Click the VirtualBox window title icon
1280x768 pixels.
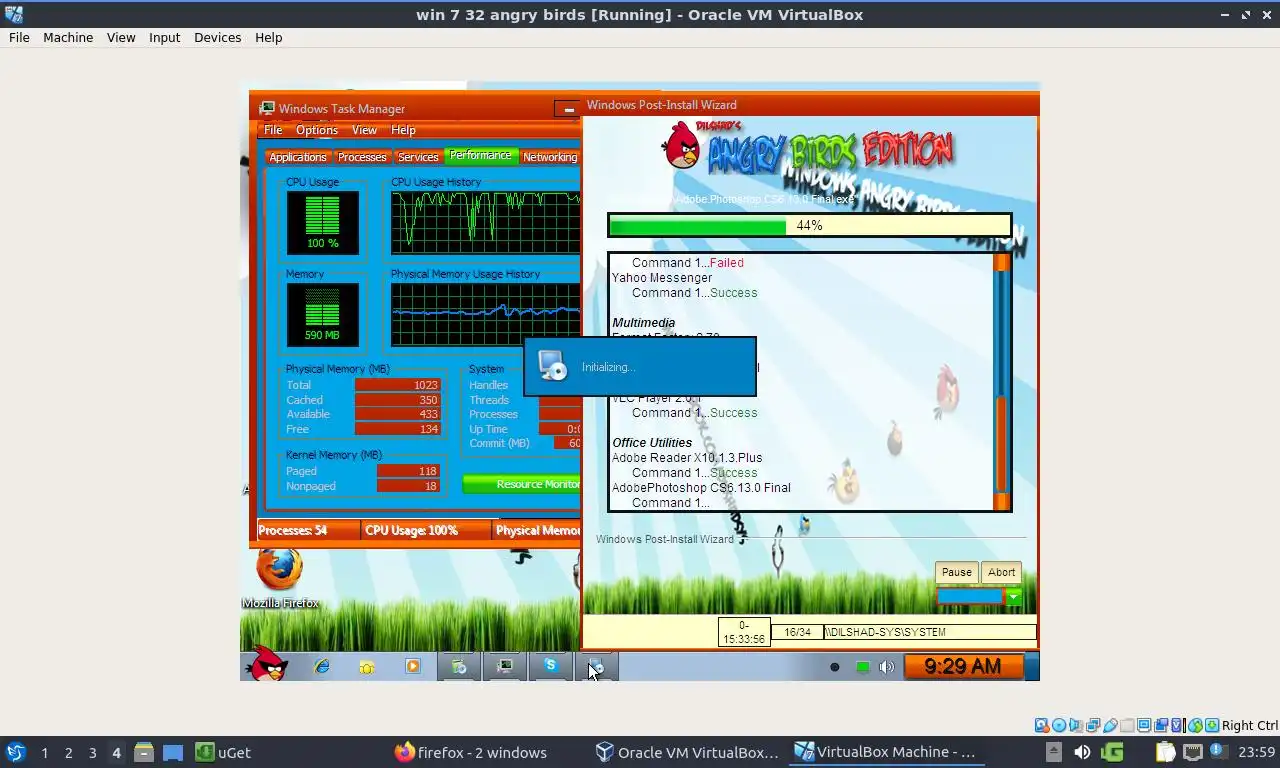point(14,14)
